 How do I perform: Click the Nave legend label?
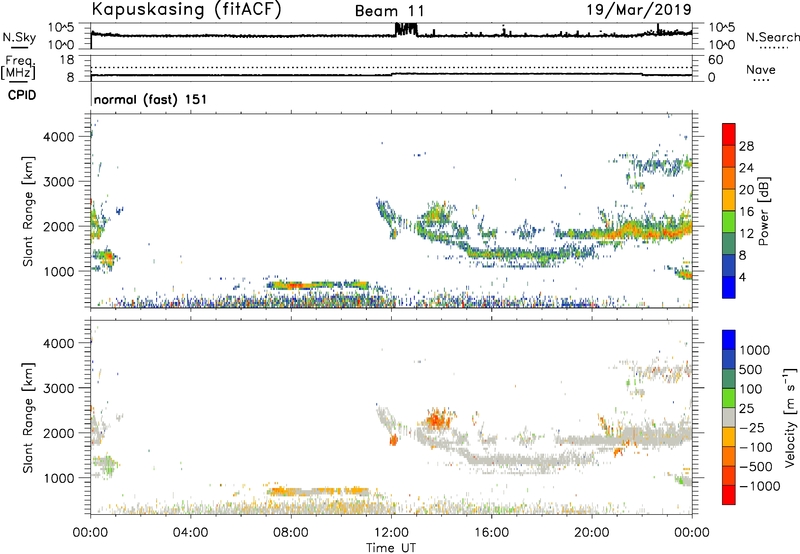761,69
